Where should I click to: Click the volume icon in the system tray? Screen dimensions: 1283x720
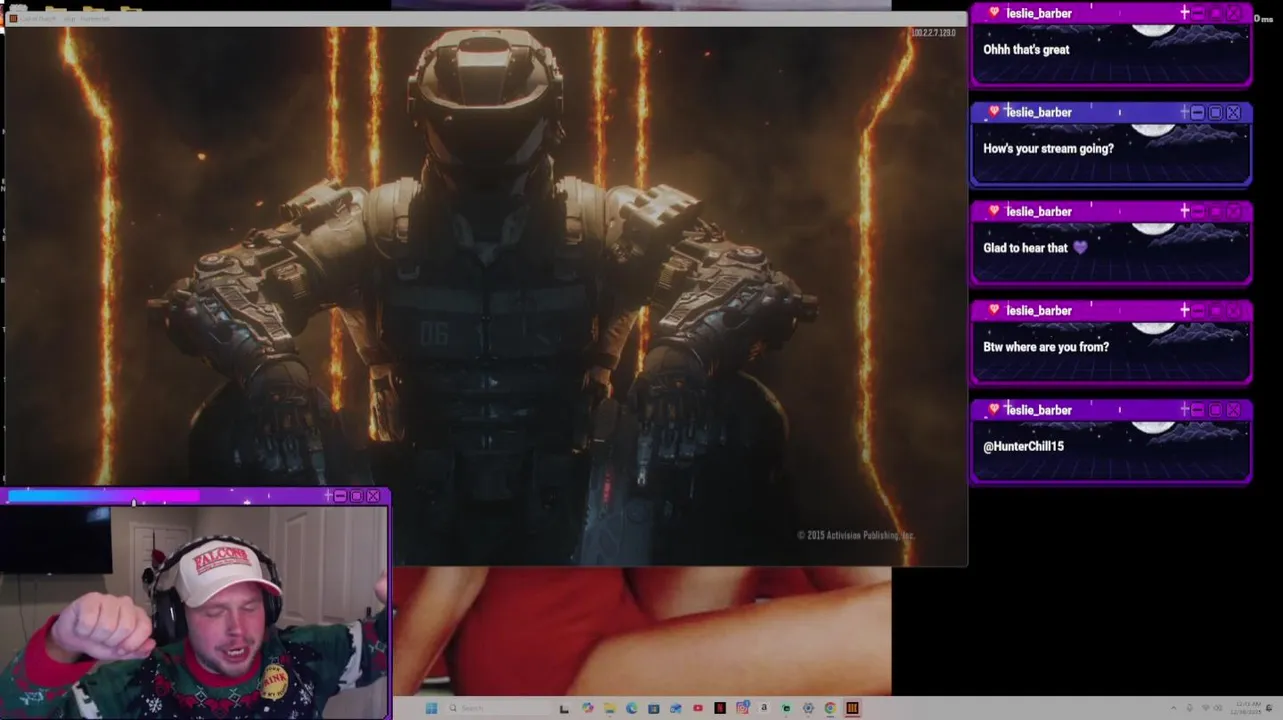1218,708
